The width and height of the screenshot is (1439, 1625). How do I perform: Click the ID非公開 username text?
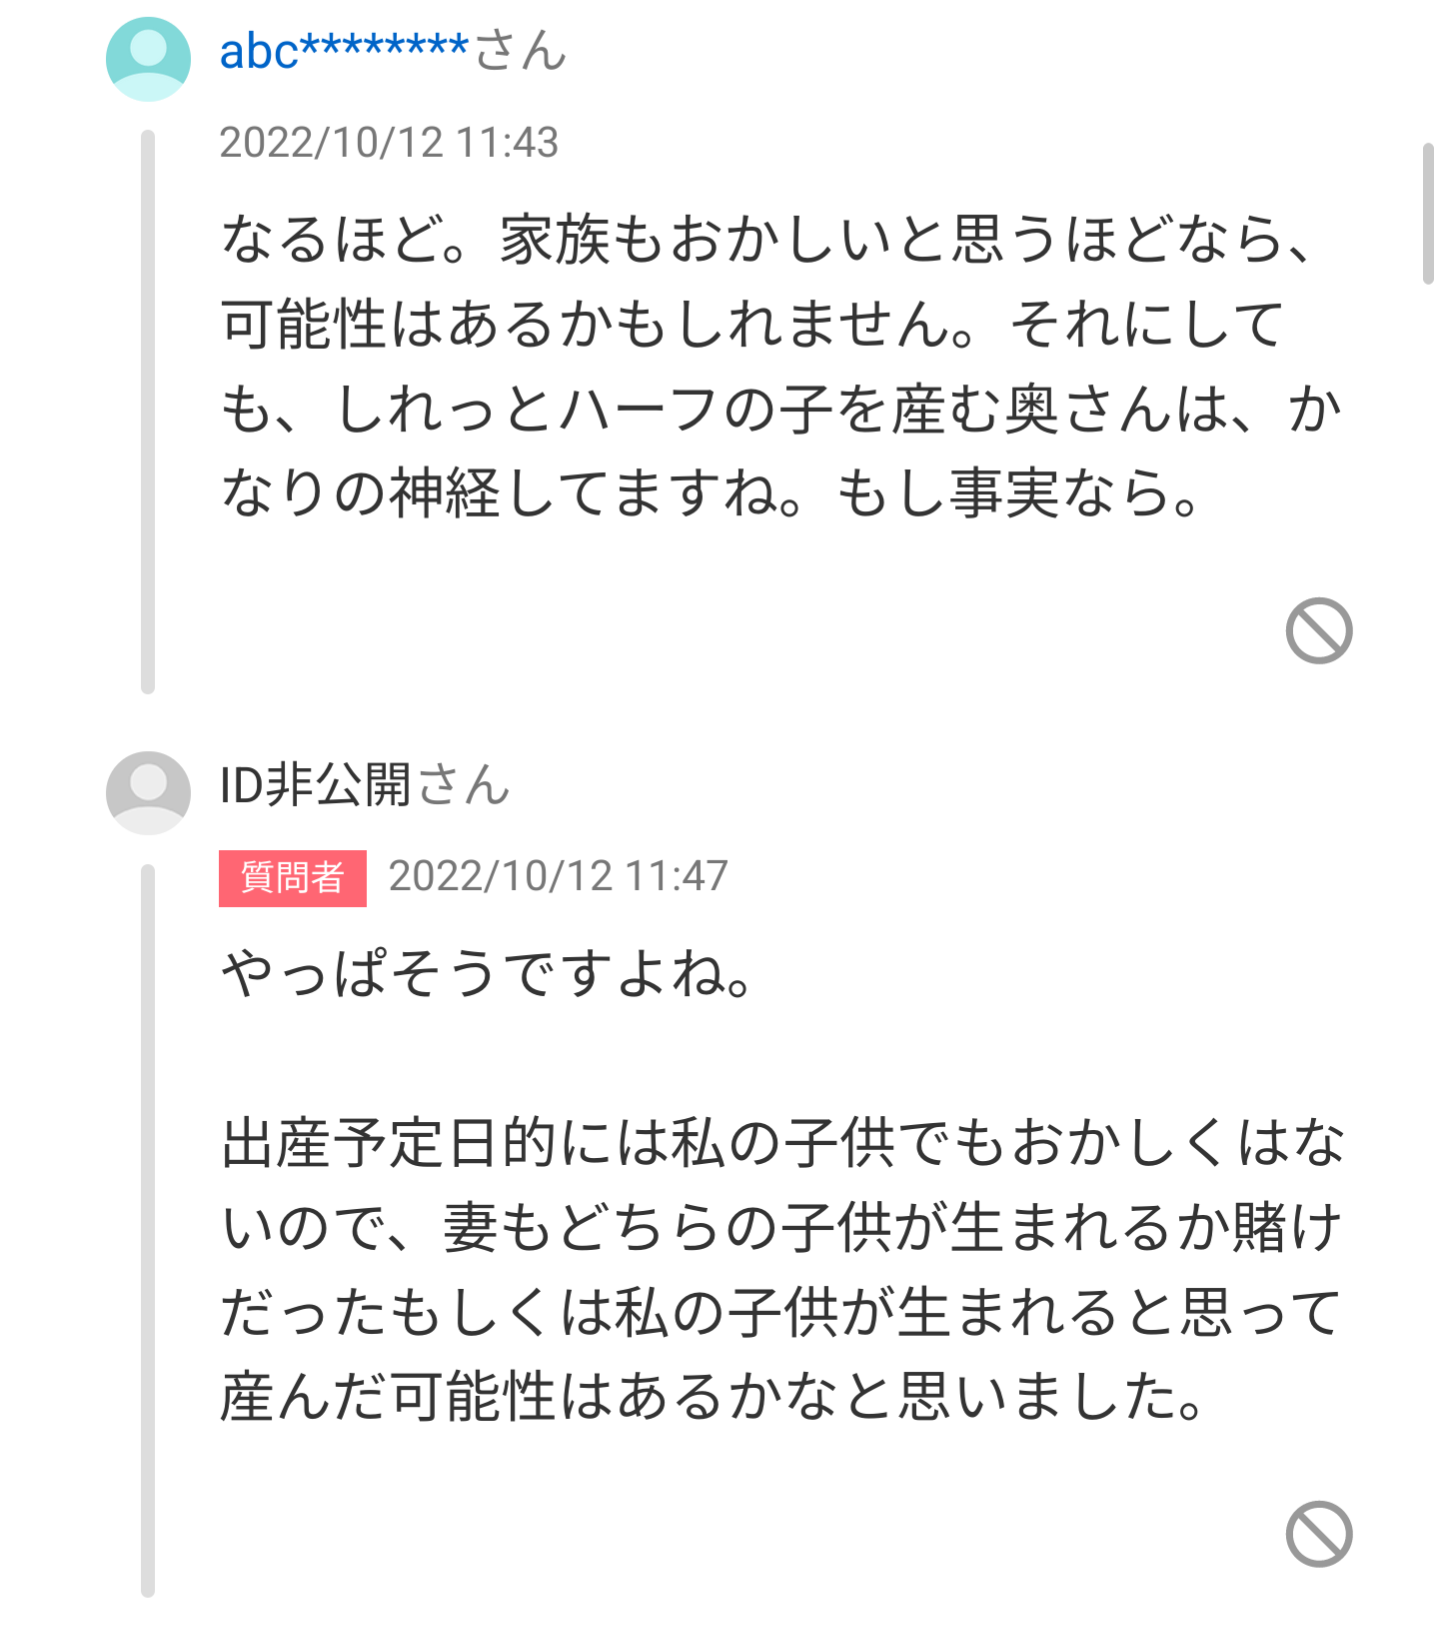316,785
